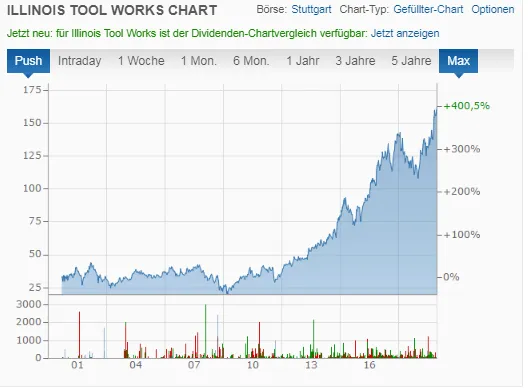Screen dimensions: 528x388
Task: Open the Stuttgart Börse selector
Action: tap(311, 9)
